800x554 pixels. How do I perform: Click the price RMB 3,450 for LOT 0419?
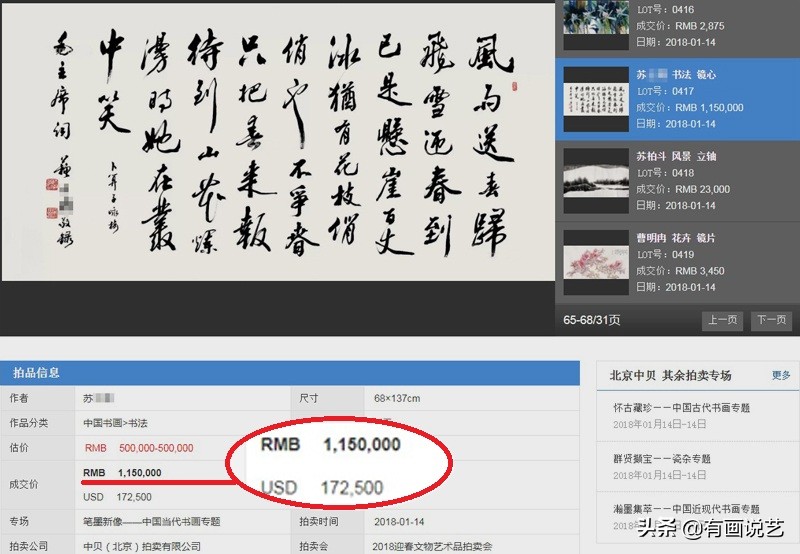699,271
